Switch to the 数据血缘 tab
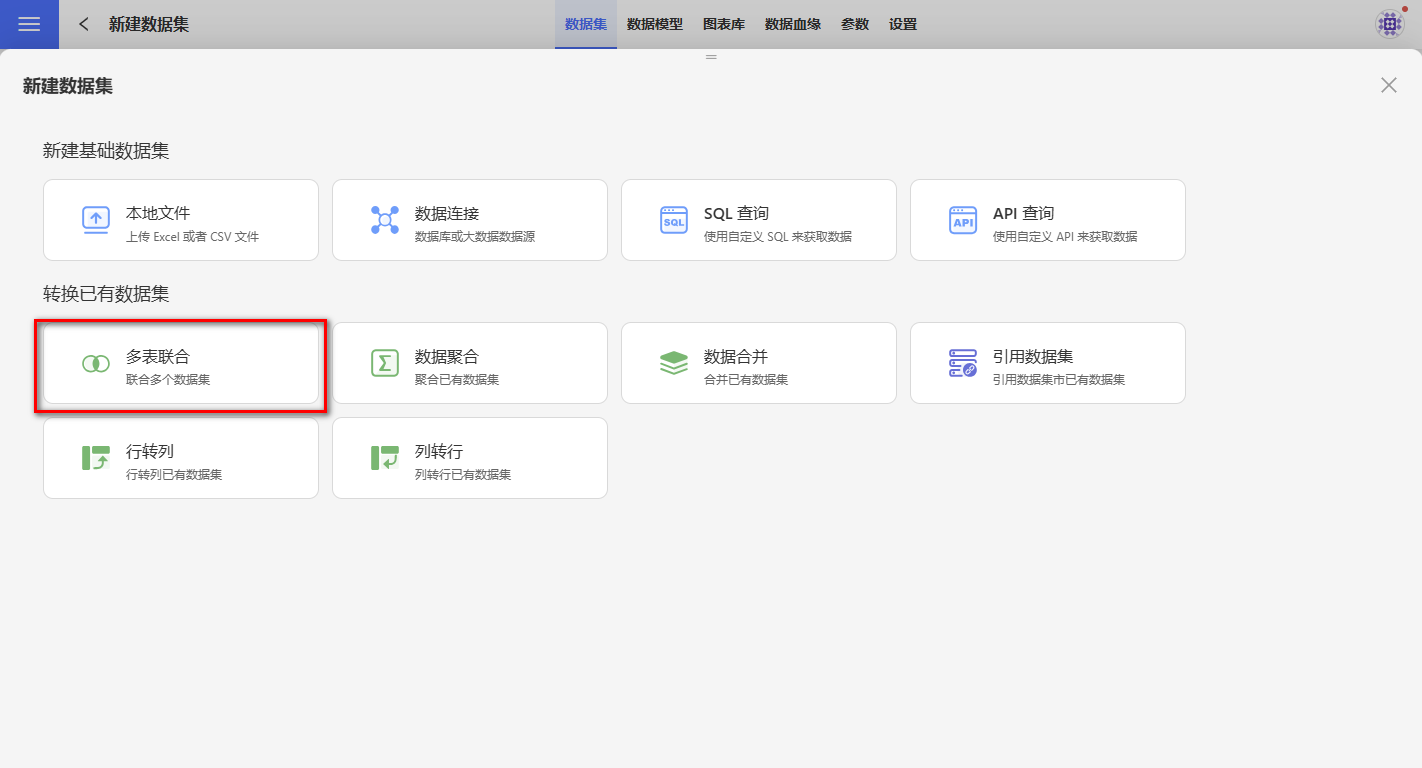Viewport: 1422px width, 768px height. tap(793, 24)
